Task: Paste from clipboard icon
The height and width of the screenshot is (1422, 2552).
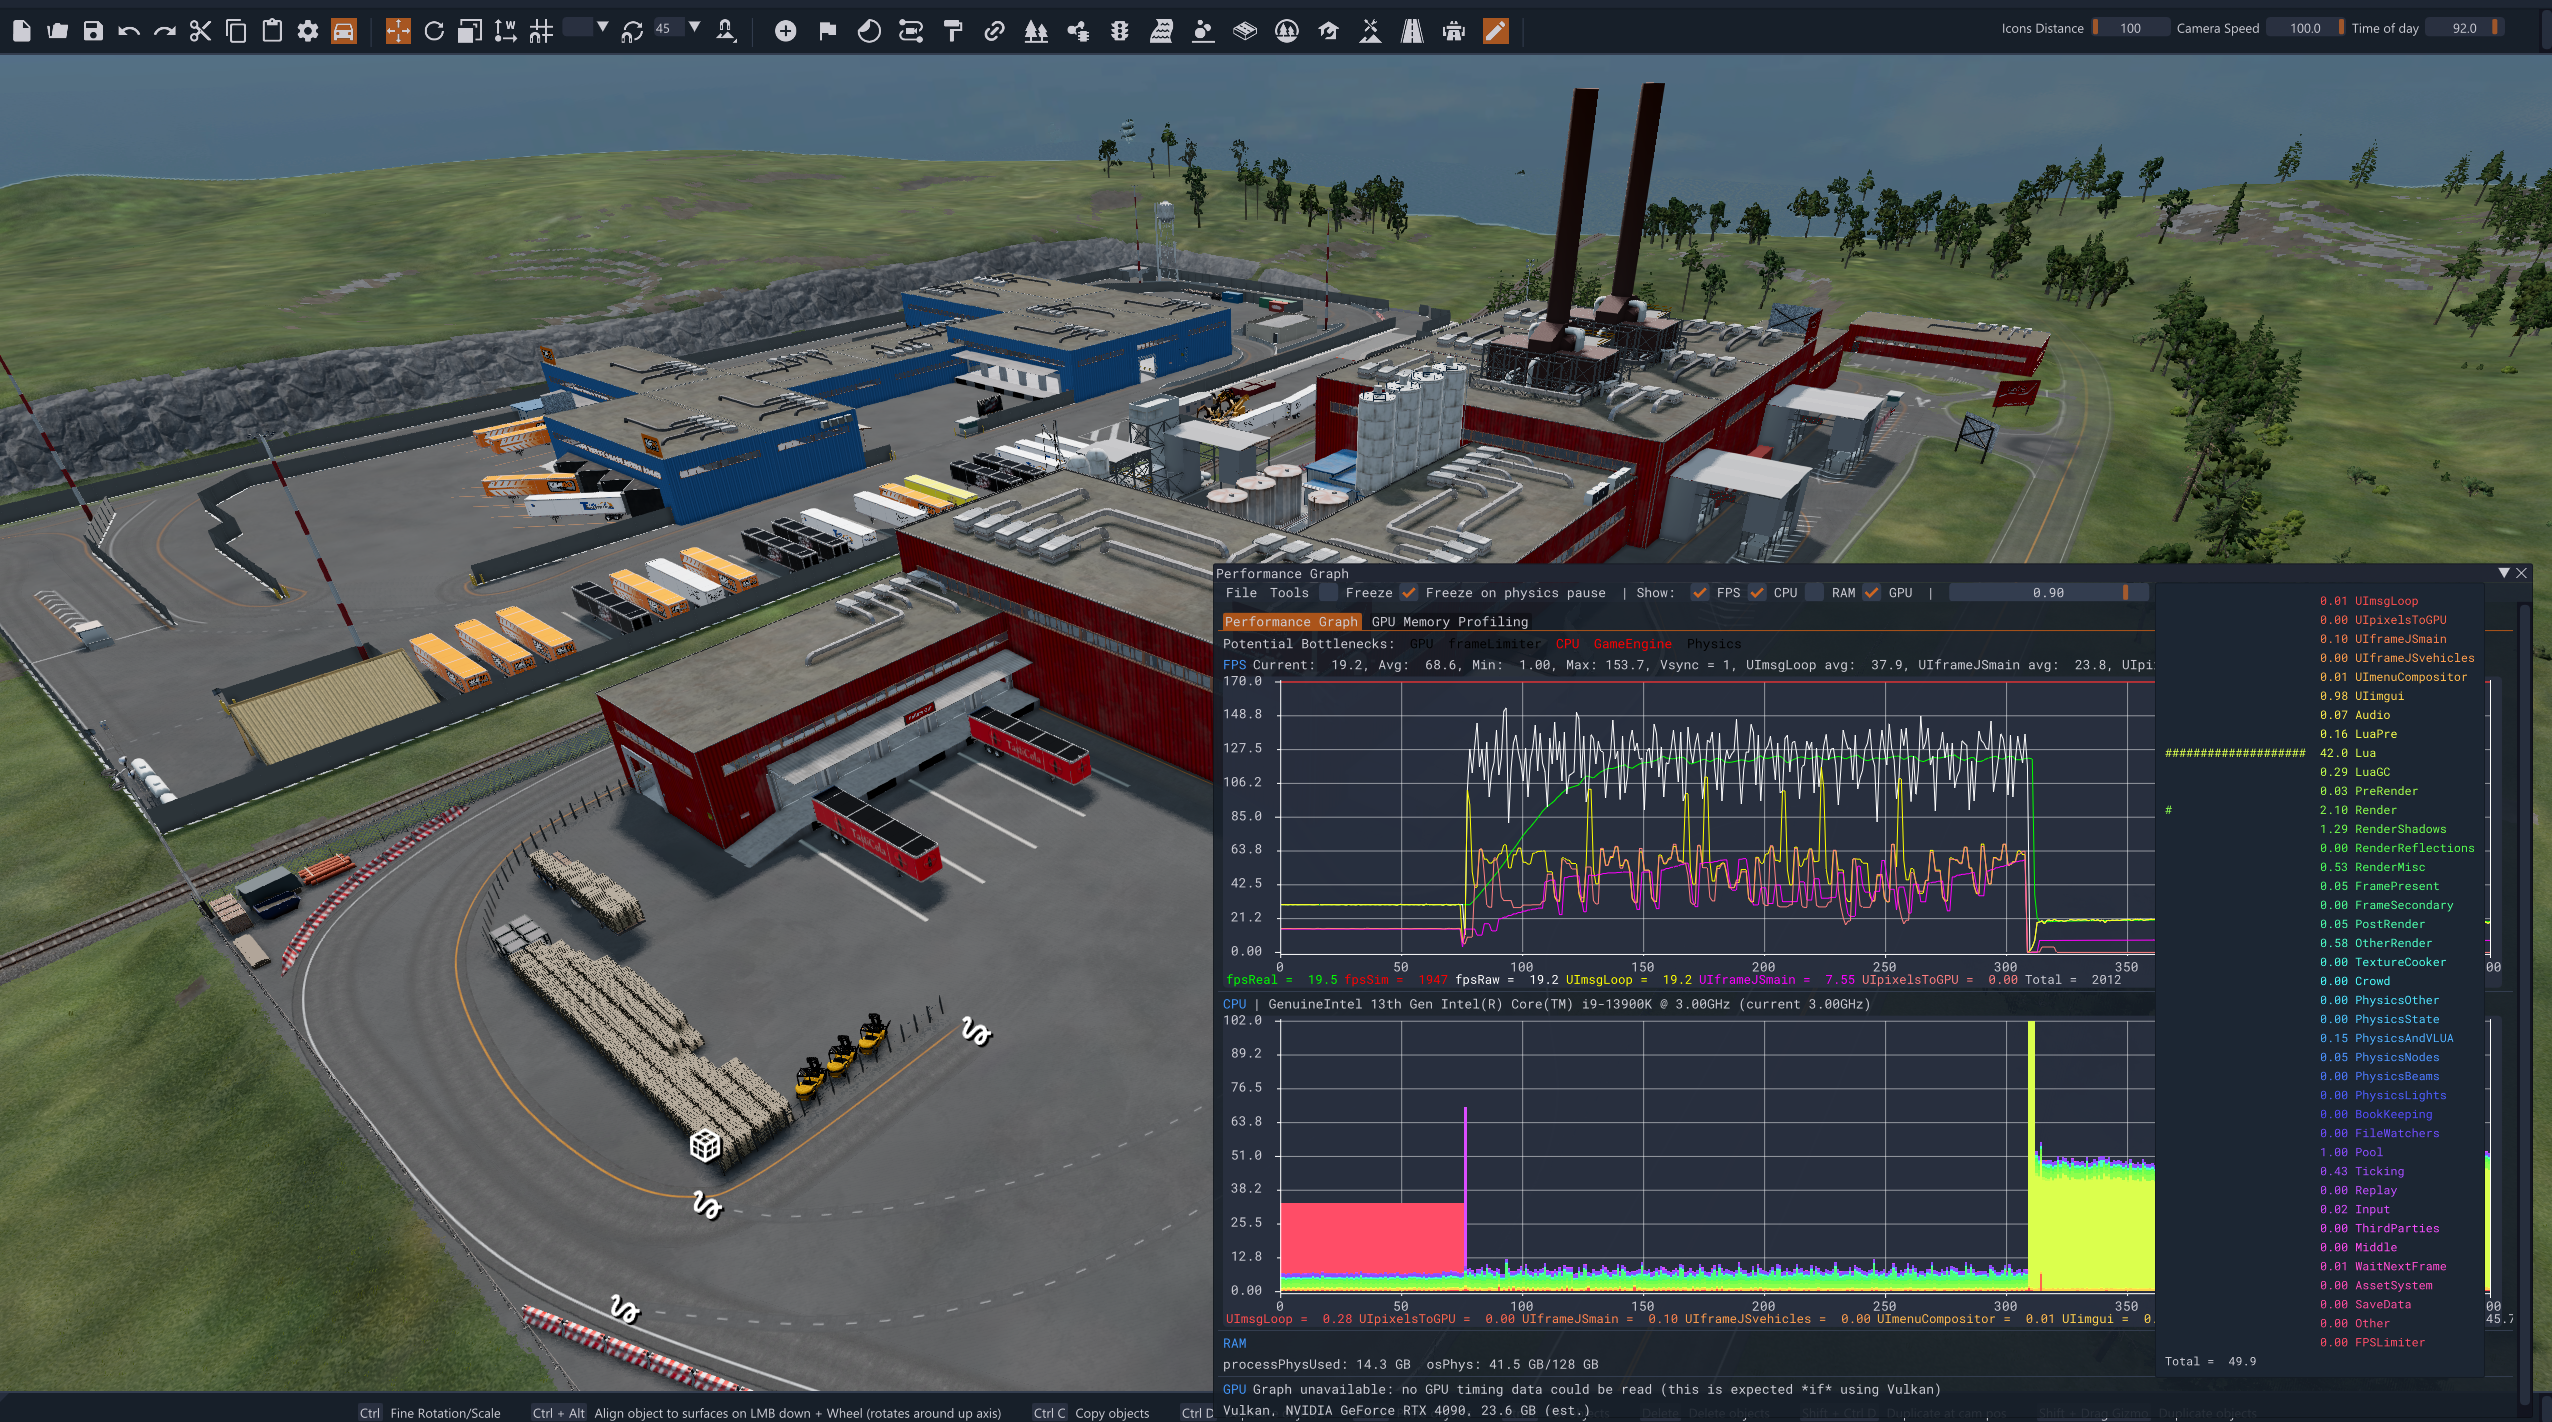Action: (x=272, y=30)
